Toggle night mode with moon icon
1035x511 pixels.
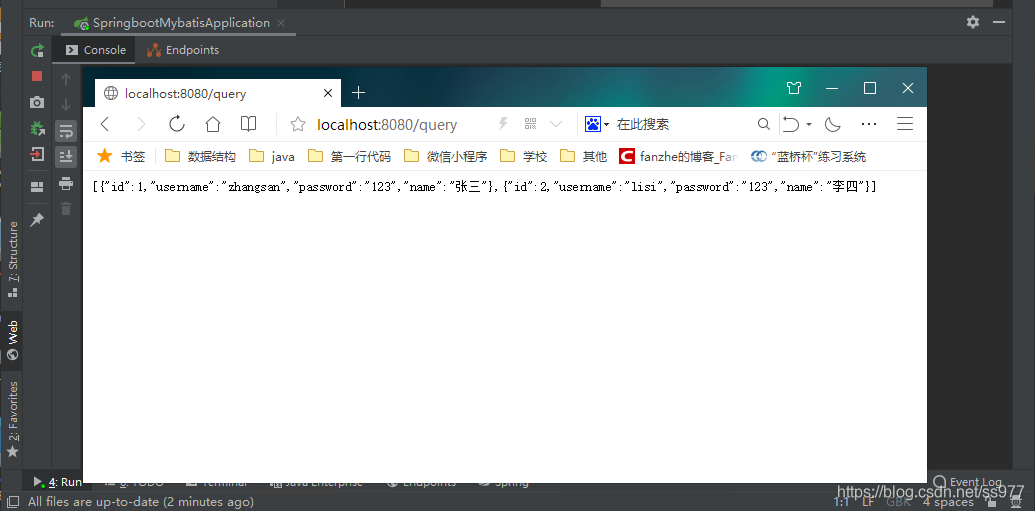[x=832, y=124]
